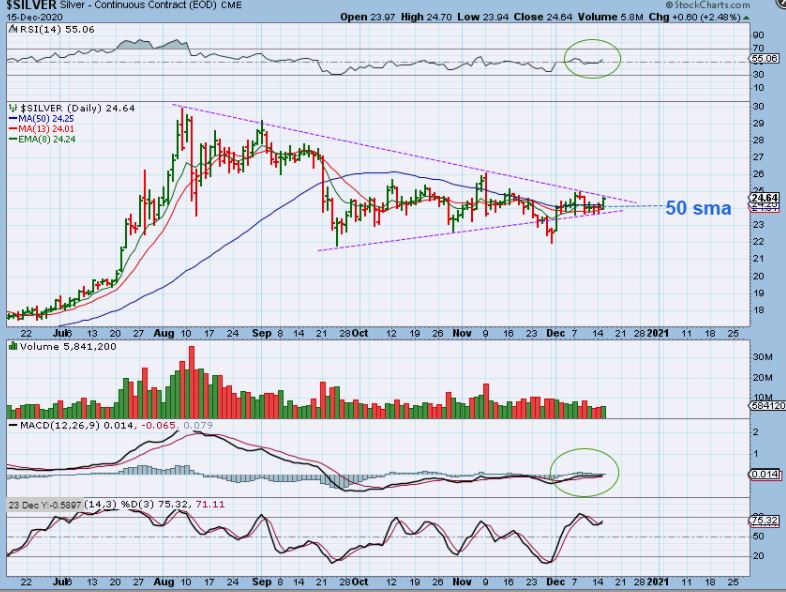Click the Low 23.94 header value
Screen dimensions: 786x592
[x=483, y=17]
